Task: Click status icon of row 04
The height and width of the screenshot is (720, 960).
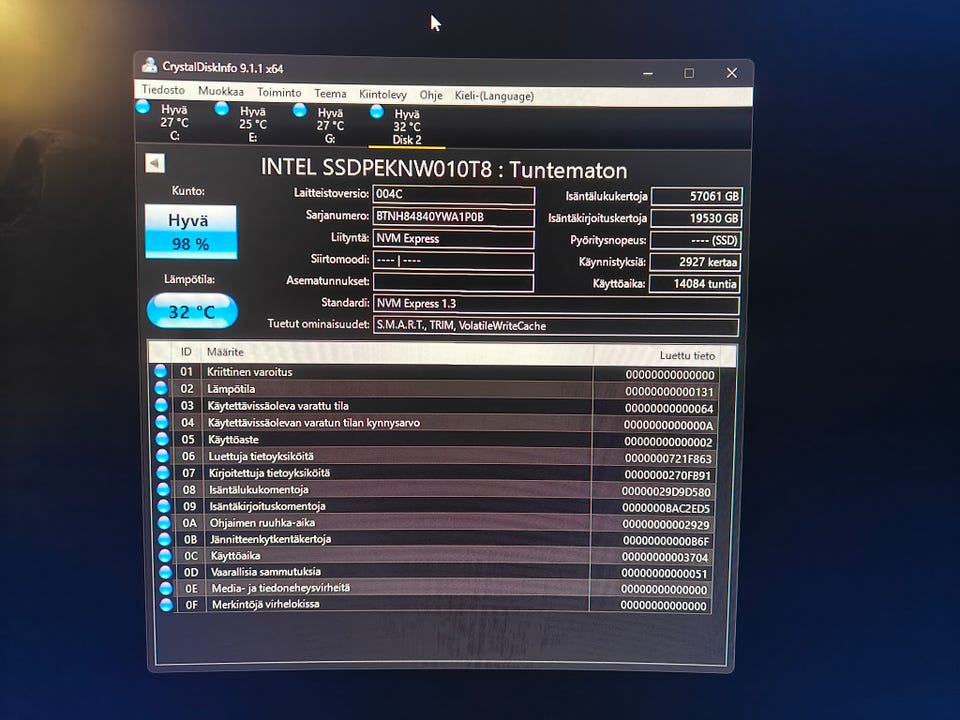Action: click(162, 422)
